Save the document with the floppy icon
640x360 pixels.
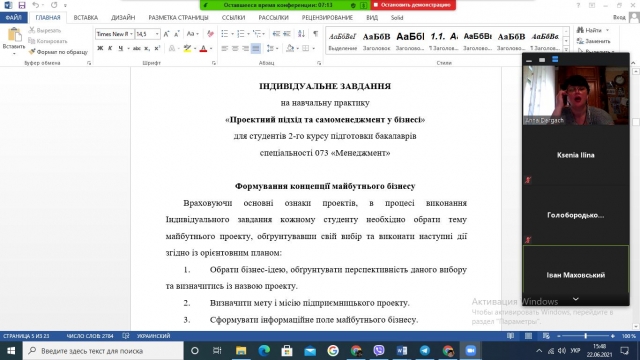(22, 5)
